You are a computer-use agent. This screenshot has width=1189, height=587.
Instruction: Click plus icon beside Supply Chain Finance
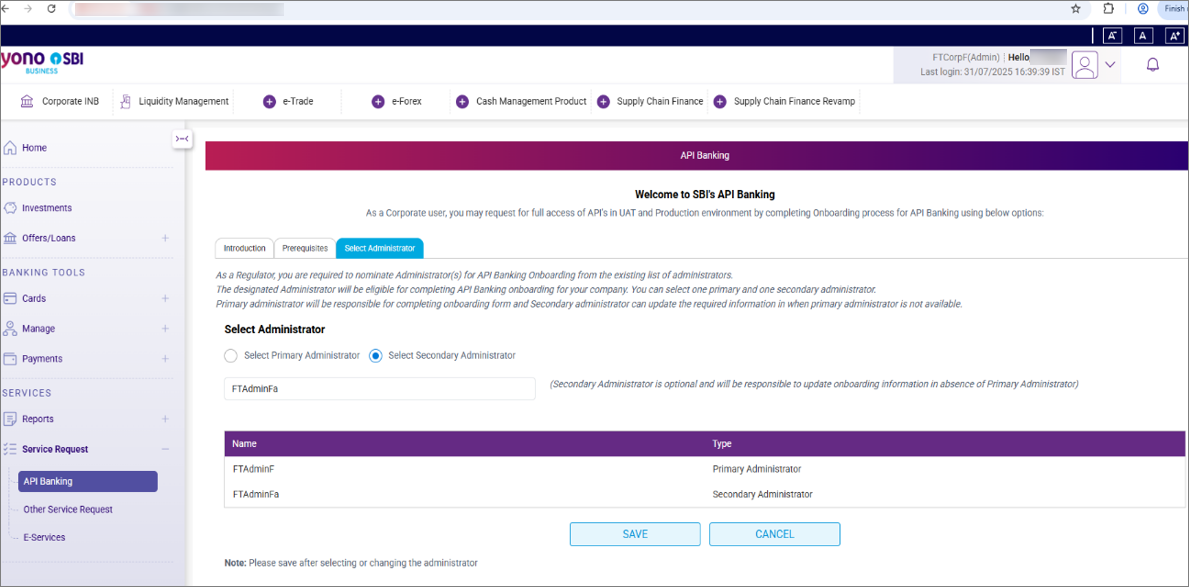point(604,102)
